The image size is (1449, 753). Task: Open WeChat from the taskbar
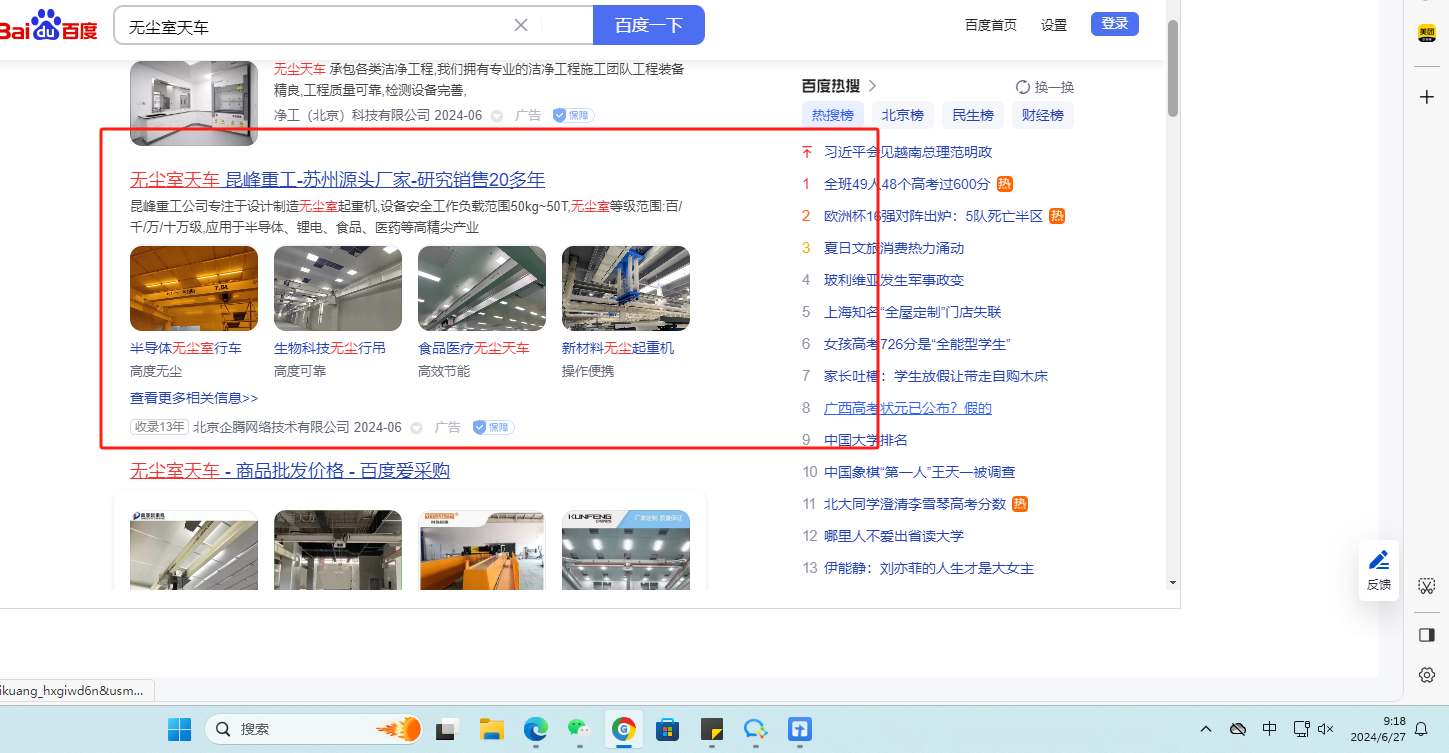[579, 729]
